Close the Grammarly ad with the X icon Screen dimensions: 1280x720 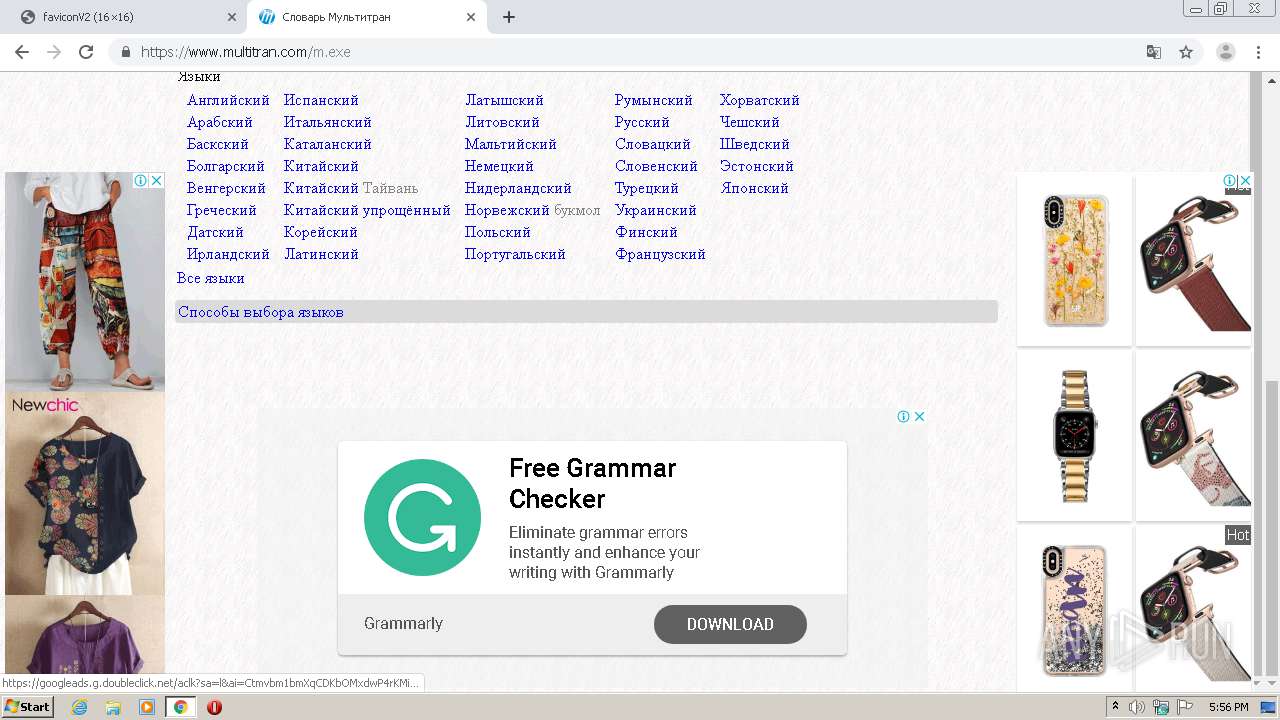920,417
